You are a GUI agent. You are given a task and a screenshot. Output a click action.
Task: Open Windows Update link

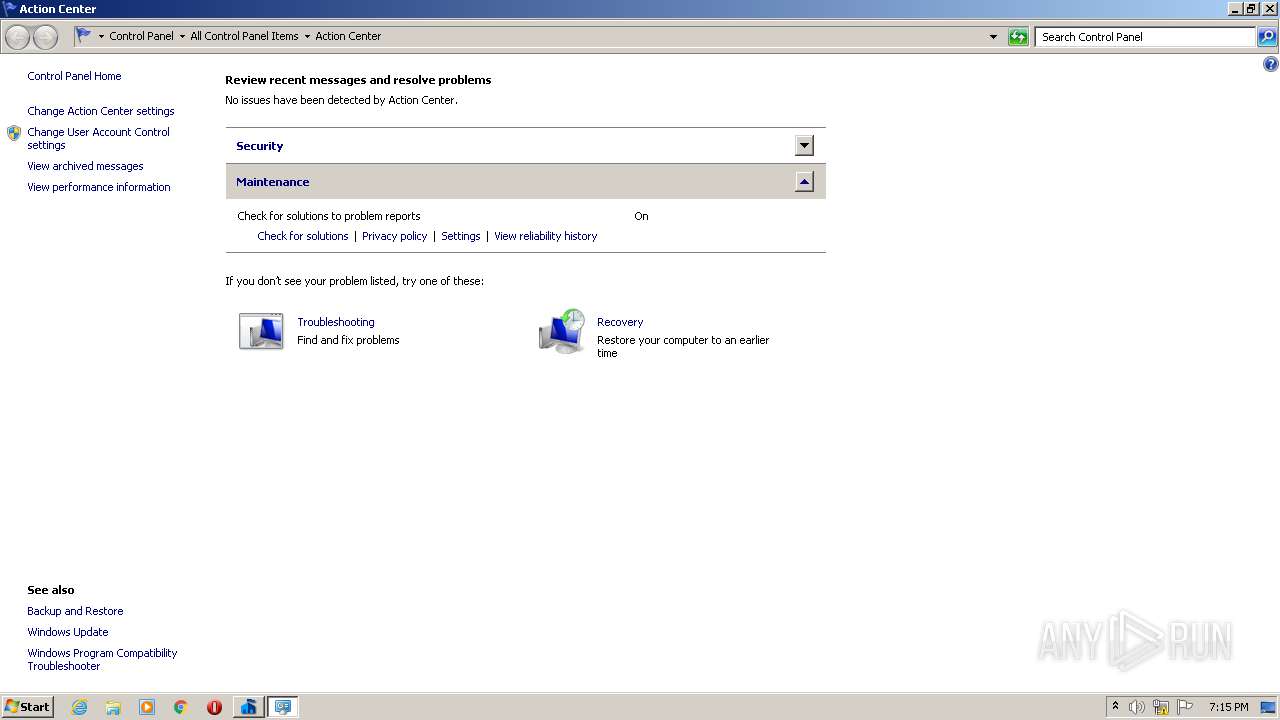[x=68, y=632]
